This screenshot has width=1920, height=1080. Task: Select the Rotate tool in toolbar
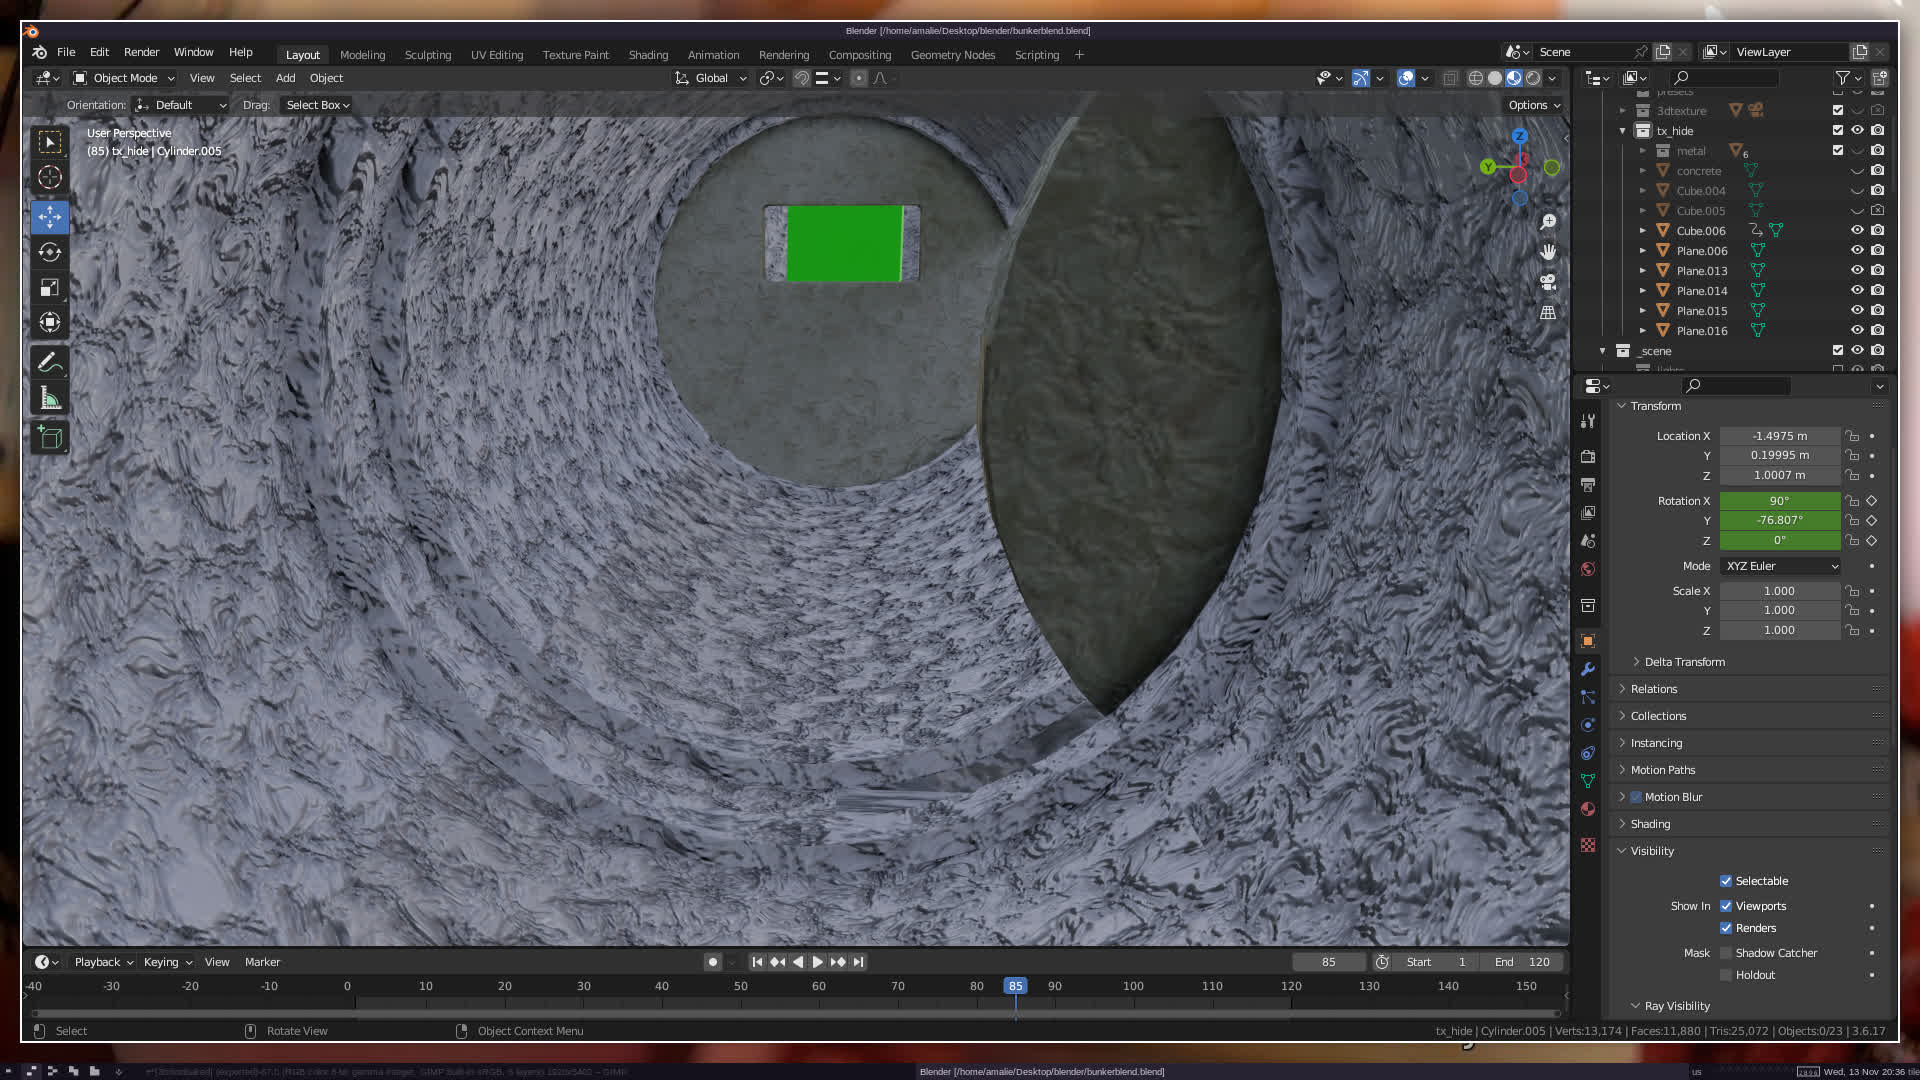click(x=50, y=252)
